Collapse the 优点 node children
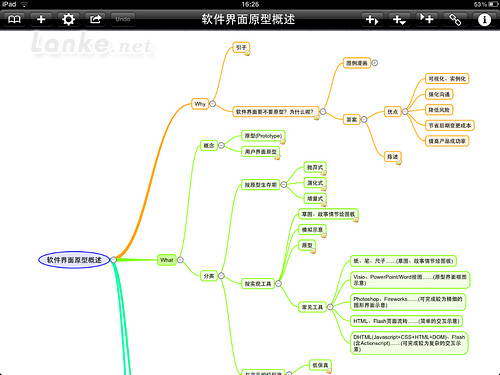Screen dimensions: 500x375 coord(405,112)
